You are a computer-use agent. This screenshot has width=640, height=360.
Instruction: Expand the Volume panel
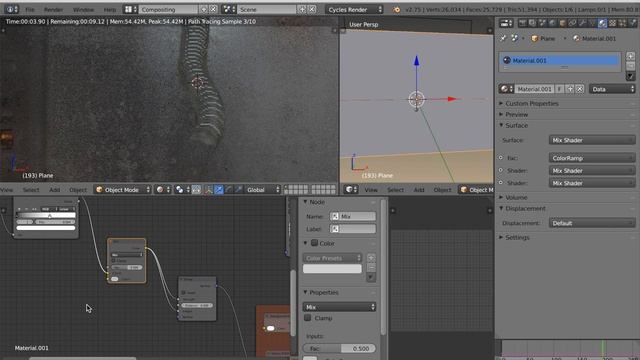point(516,198)
